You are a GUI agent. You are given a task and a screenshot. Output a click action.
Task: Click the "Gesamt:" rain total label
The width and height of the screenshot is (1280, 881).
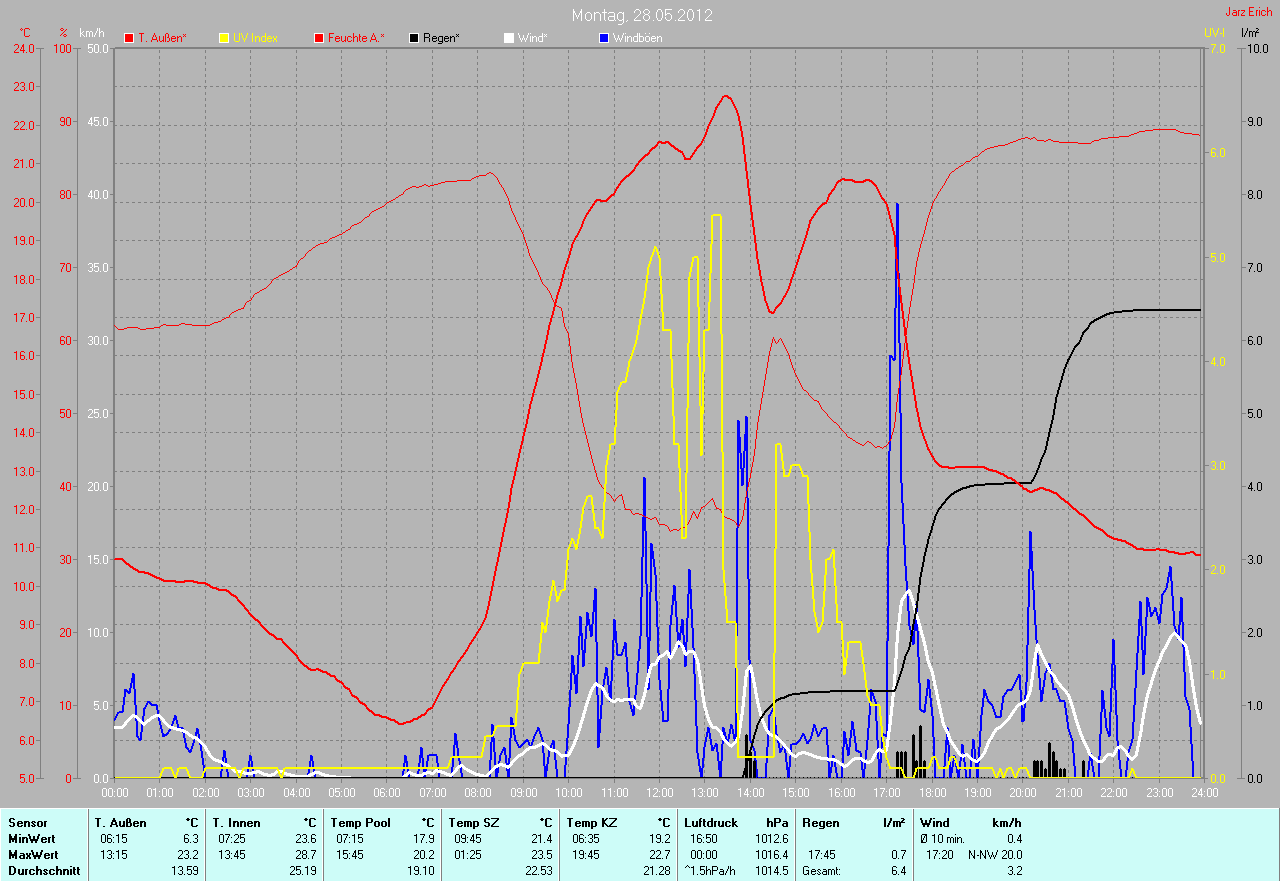click(822, 871)
